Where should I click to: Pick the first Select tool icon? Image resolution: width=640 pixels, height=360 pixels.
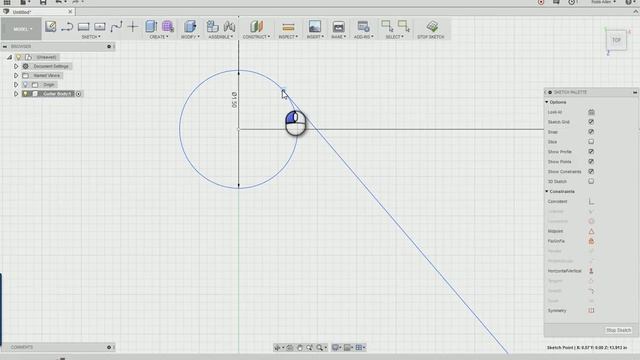387,27
